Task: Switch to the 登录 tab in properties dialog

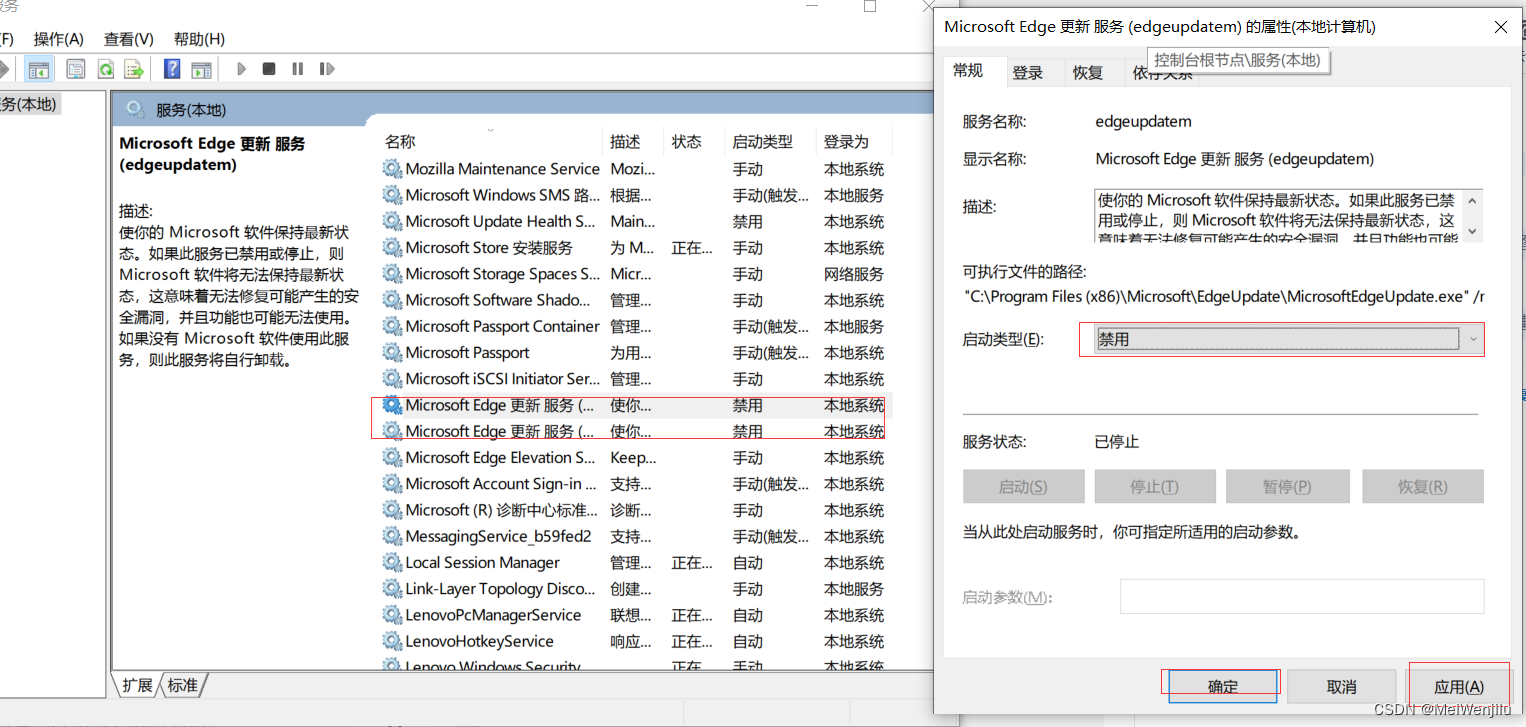Action: 1028,73
